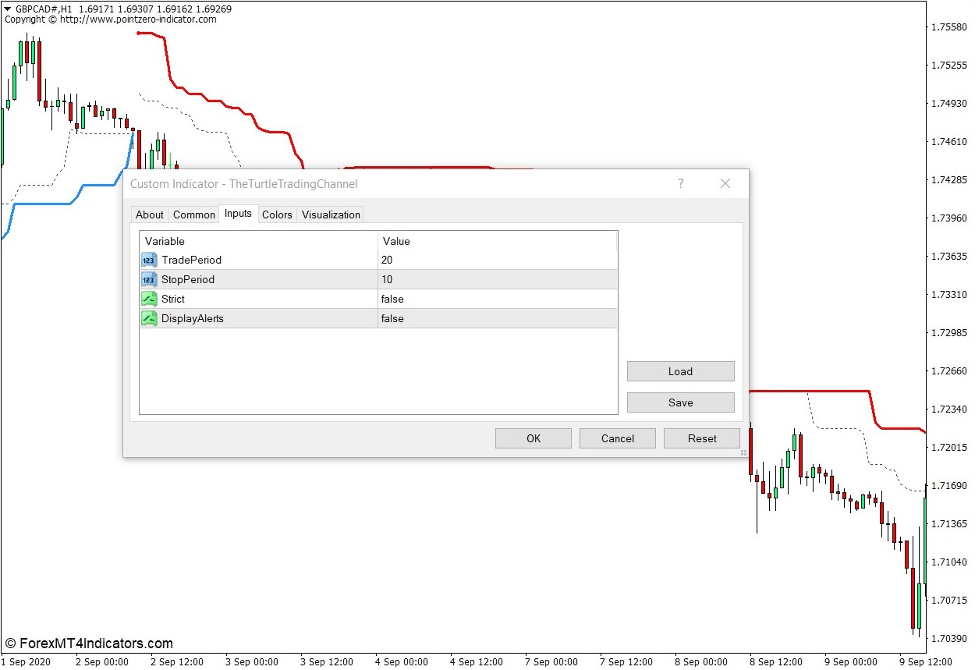Cancel the indicator settings dialog
977x670 pixels.
(617, 438)
